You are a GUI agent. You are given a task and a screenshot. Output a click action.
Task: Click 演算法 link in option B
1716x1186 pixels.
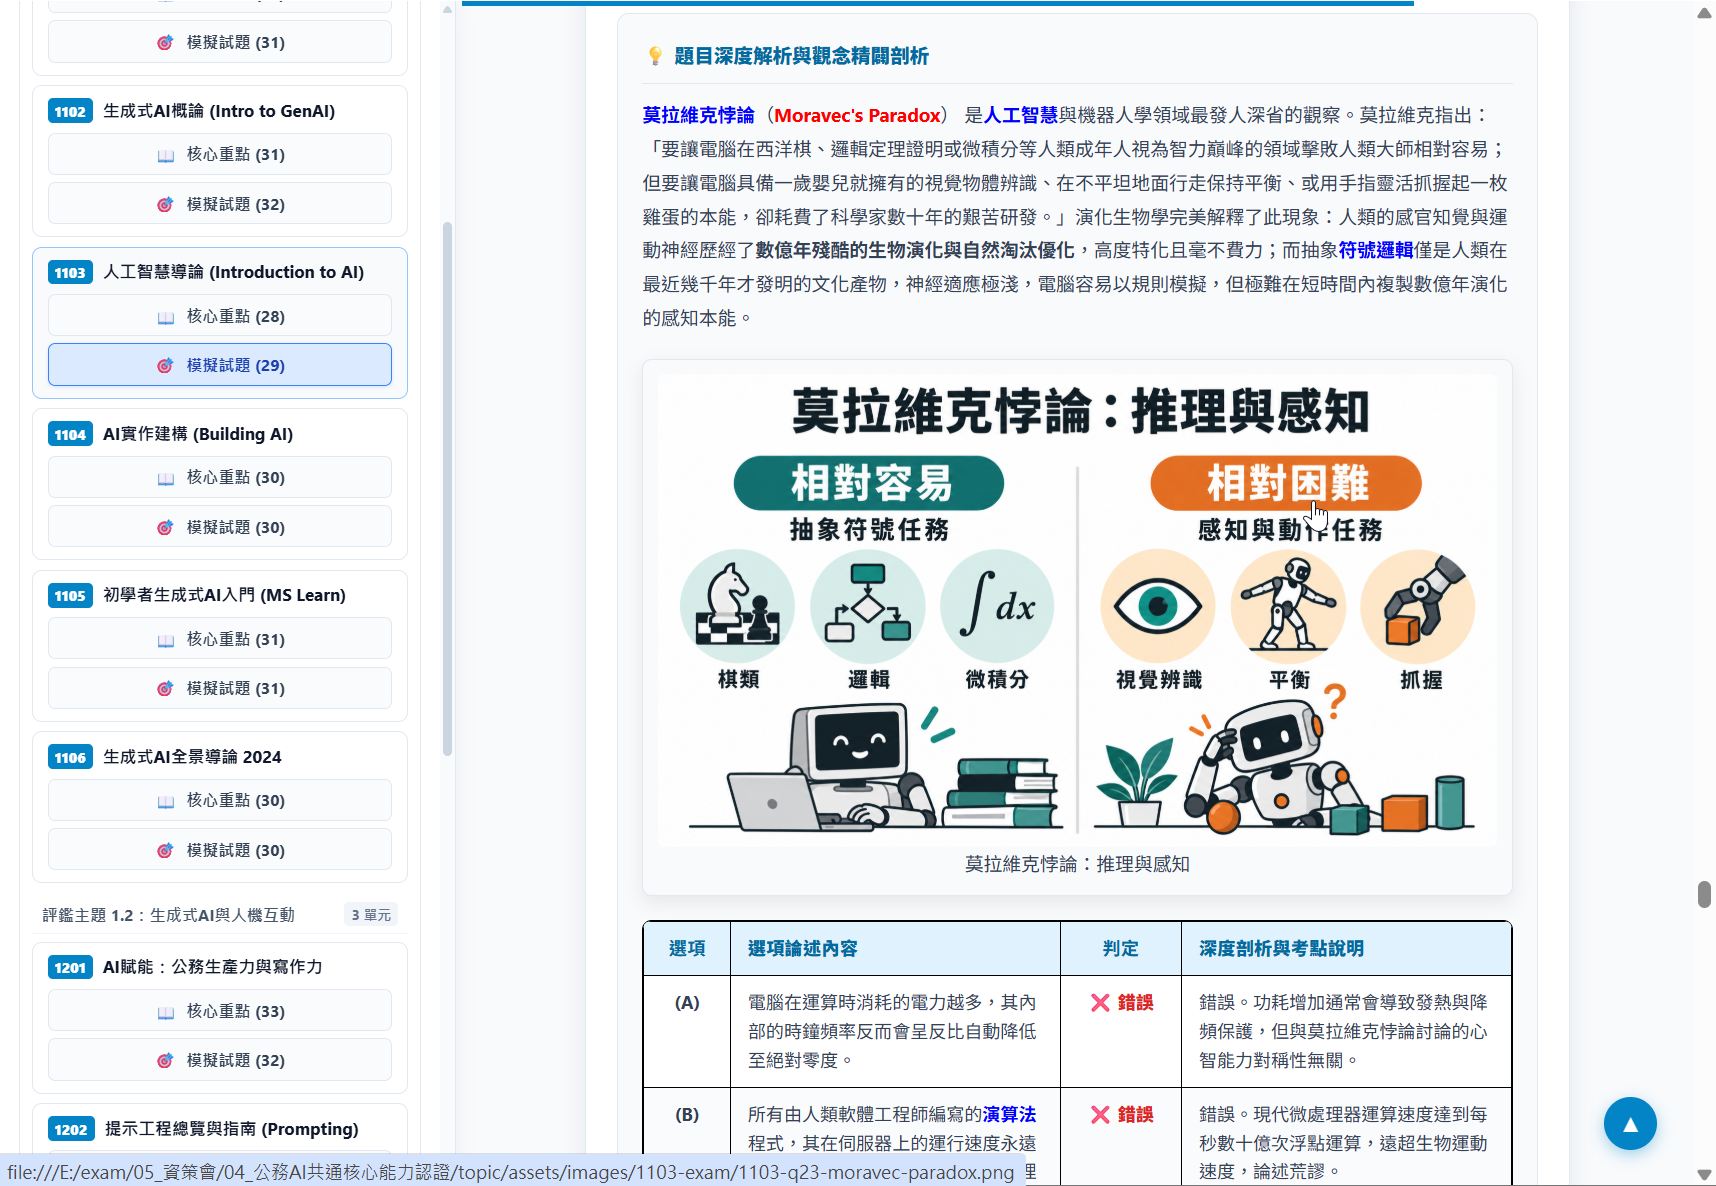1009,1114
